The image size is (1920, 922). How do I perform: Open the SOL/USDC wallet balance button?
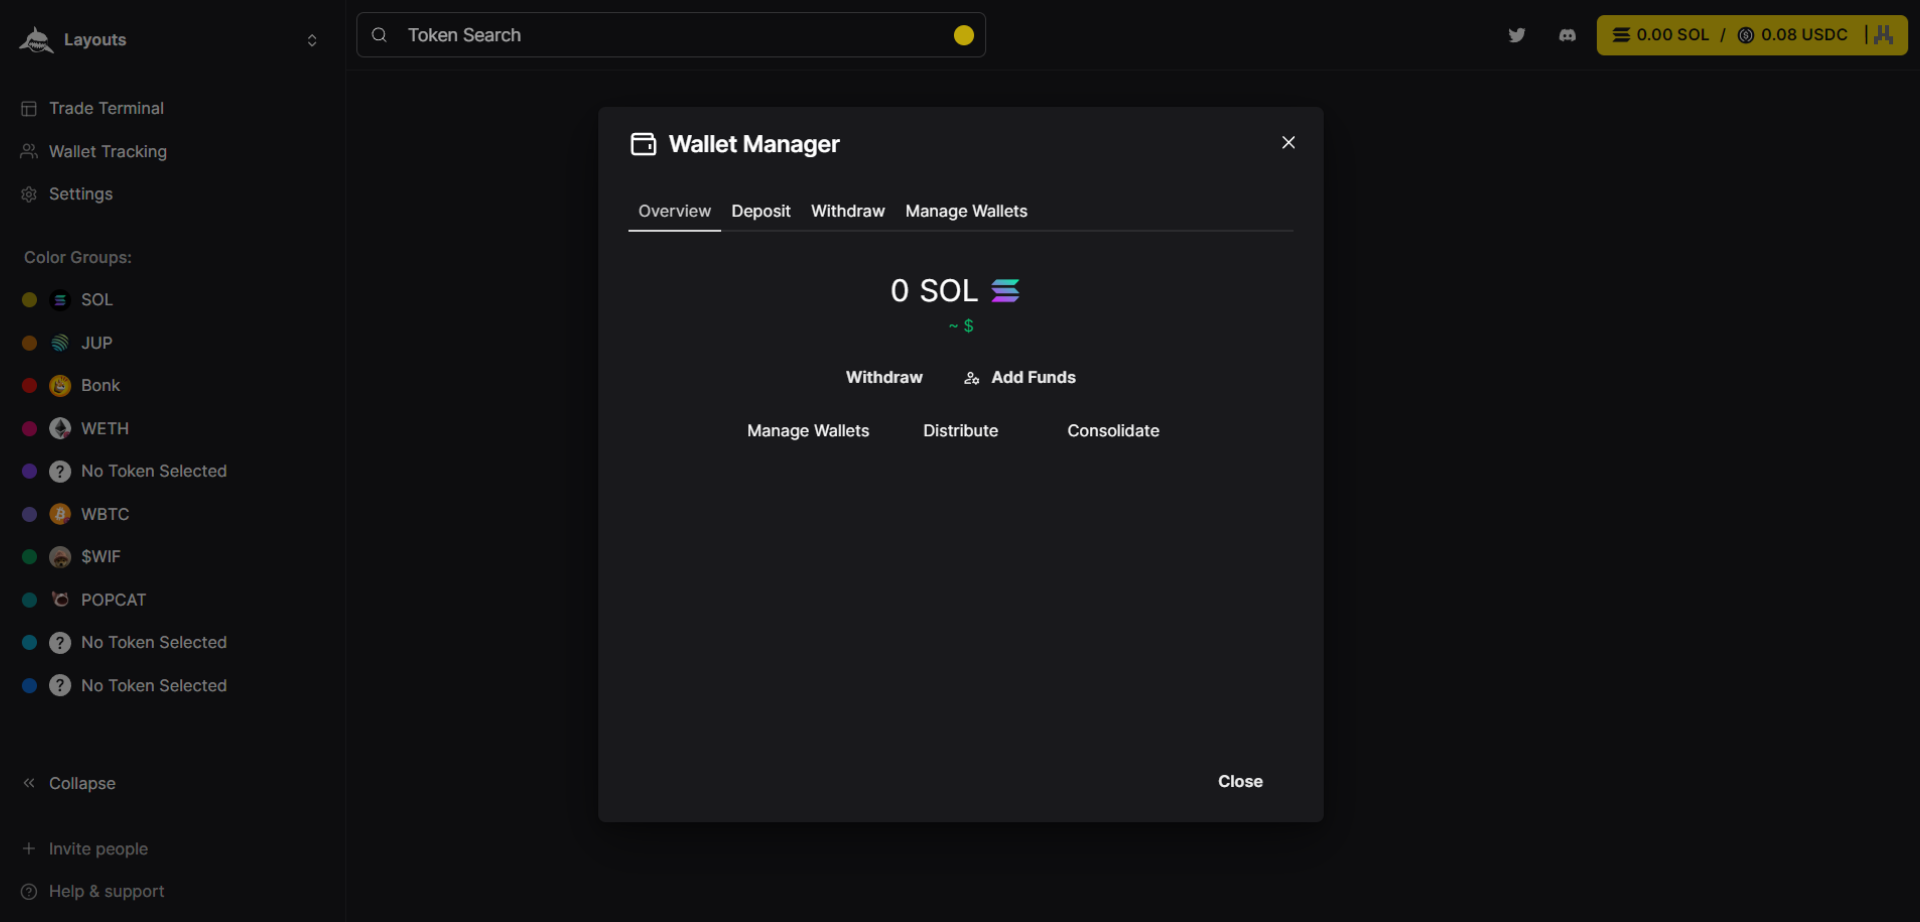(1751, 35)
